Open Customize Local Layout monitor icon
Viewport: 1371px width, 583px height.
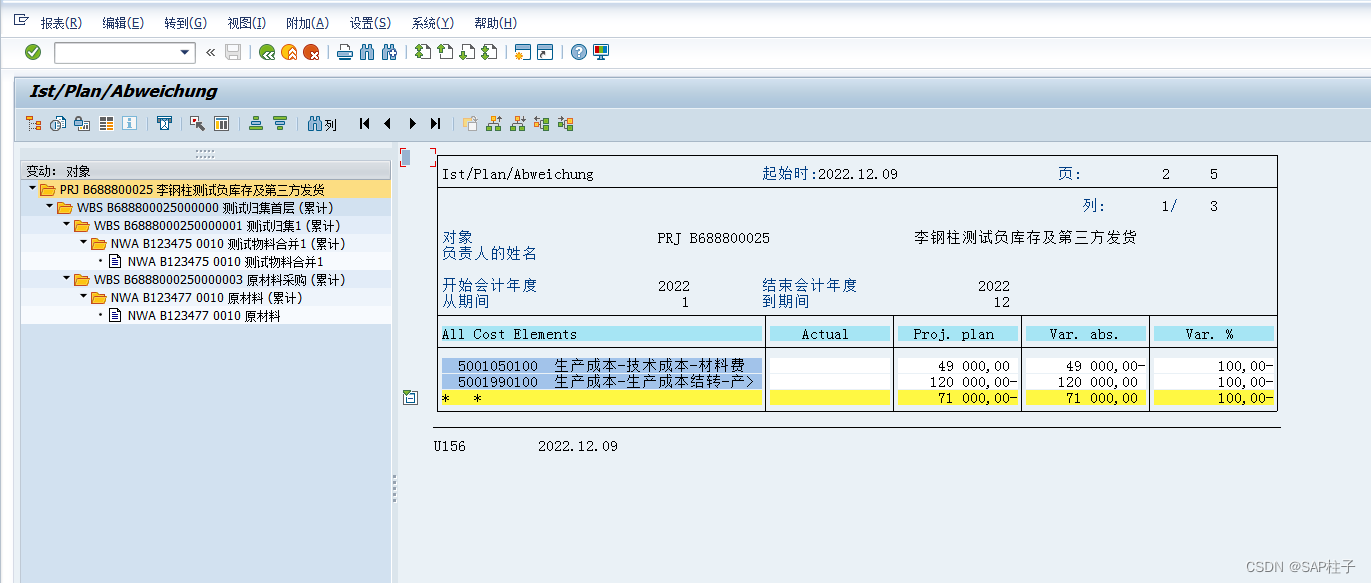coord(600,52)
